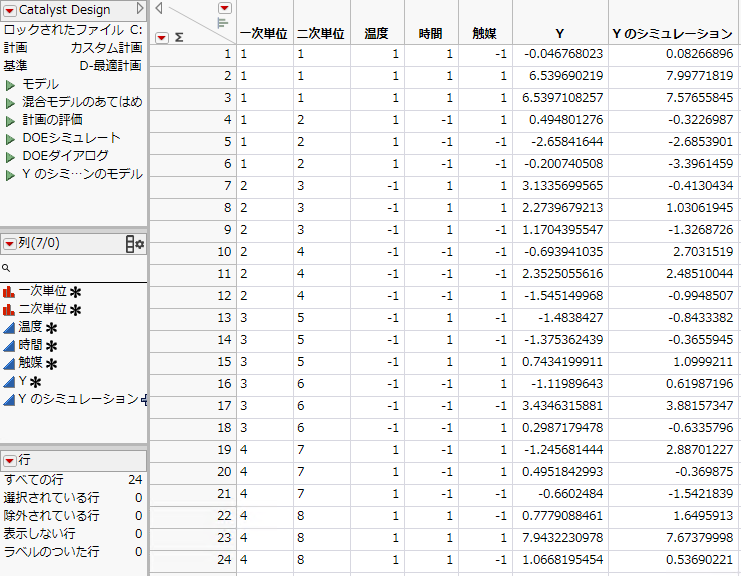Select 触媒 in the columns list
This screenshot has height=576, width=741.
[x=30, y=363]
